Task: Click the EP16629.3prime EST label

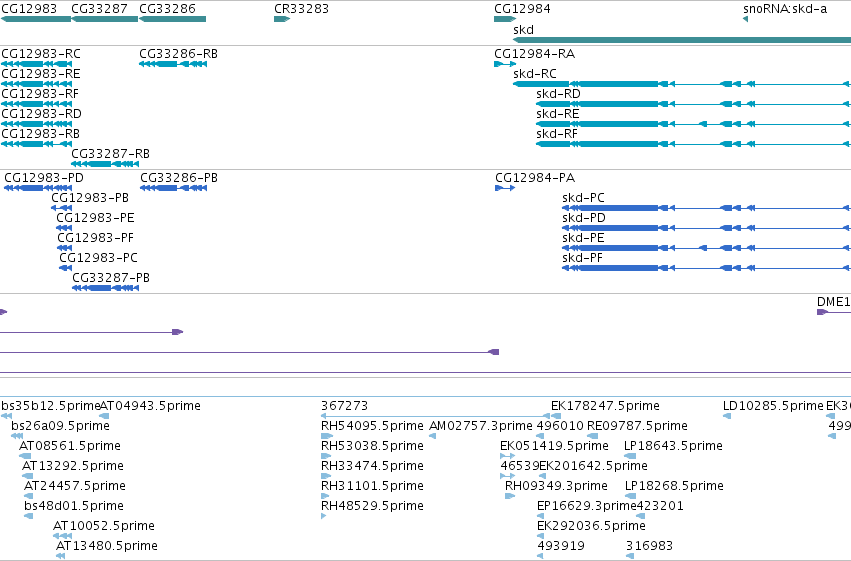Action: point(586,506)
